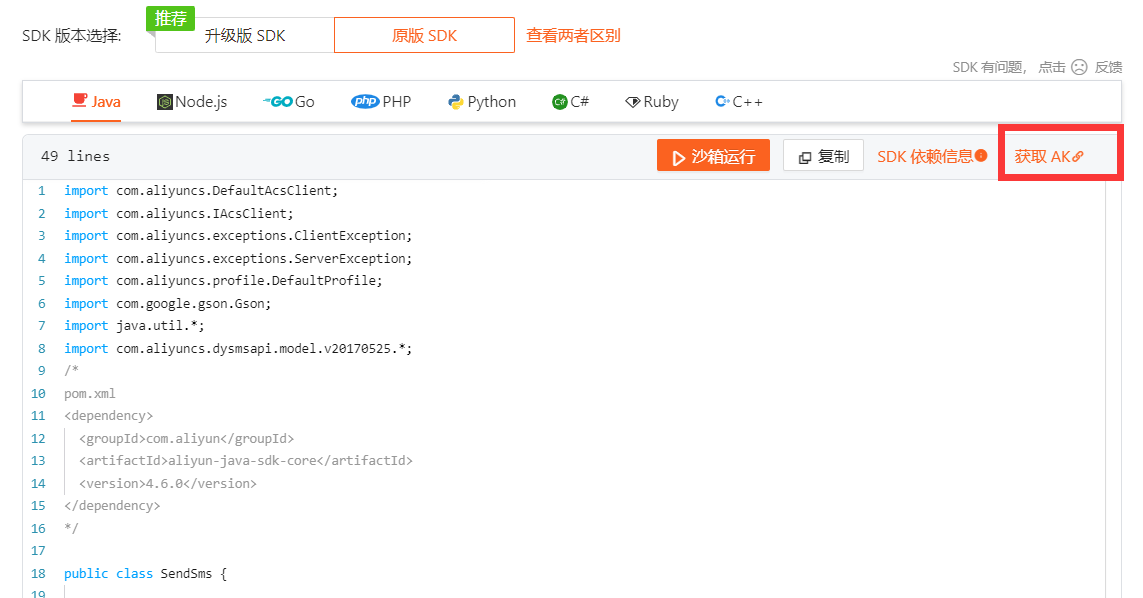1143x598 pixels.
Task: Click line 2 import IAcsClient
Action: point(179,214)
